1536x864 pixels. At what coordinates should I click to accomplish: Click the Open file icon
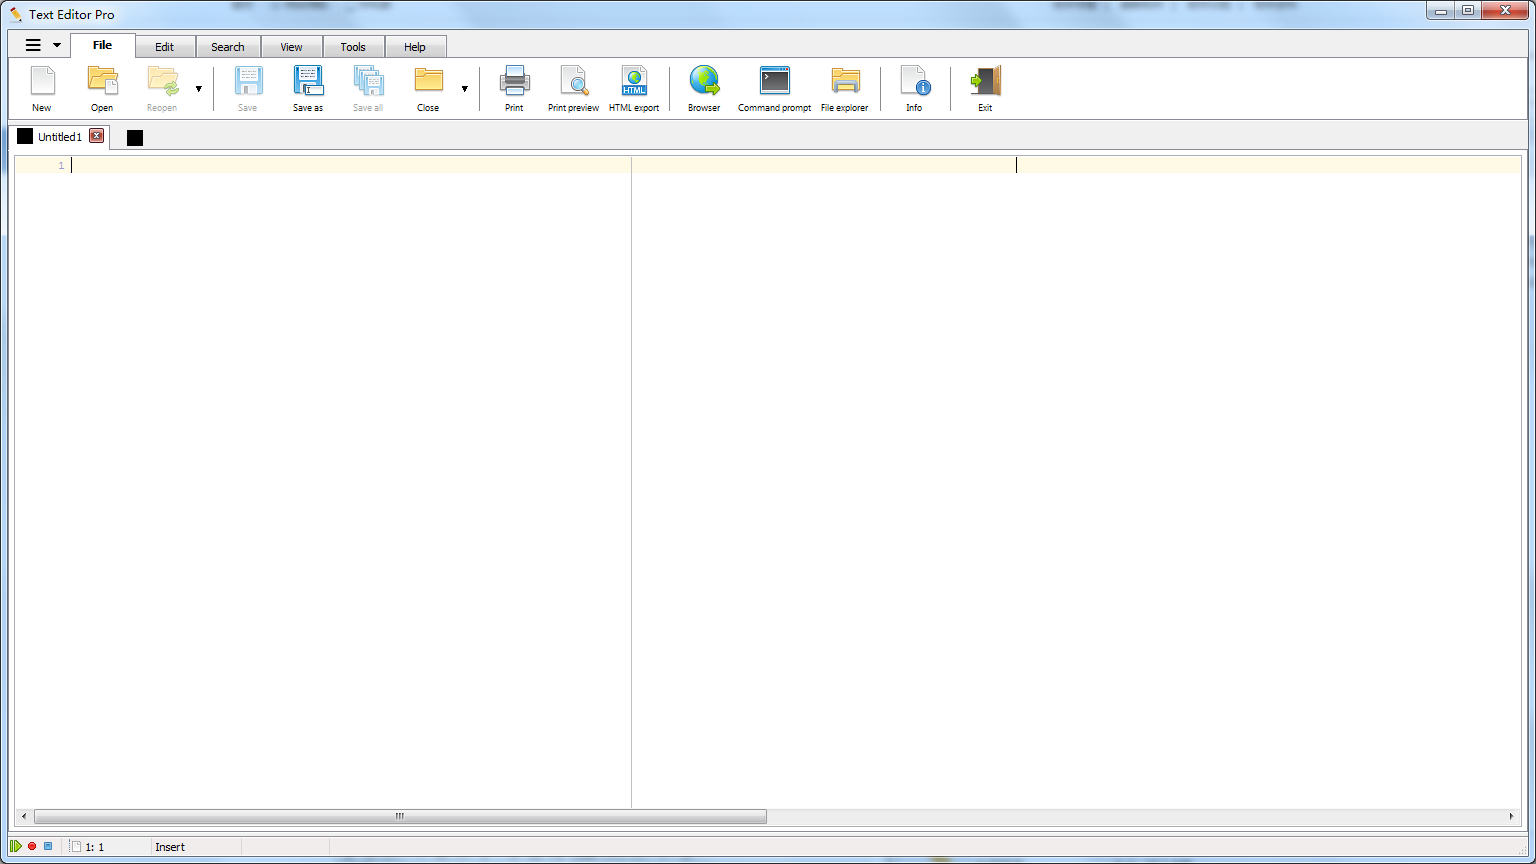point(102,88)
